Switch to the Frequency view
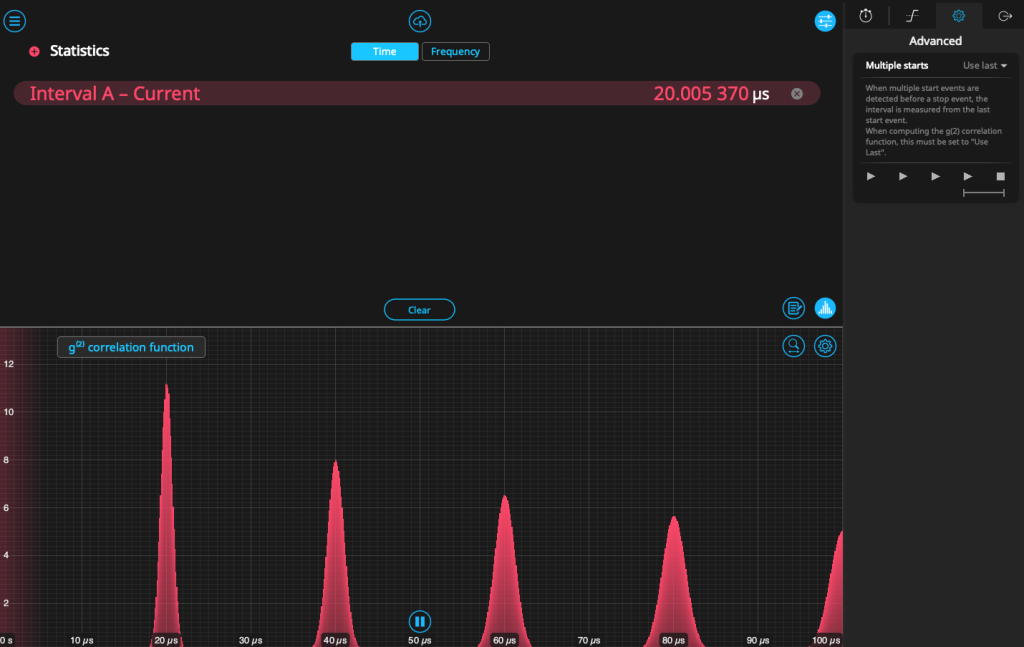The height and width of the screenshot is (647, 1024). click(x=455, y=51)
